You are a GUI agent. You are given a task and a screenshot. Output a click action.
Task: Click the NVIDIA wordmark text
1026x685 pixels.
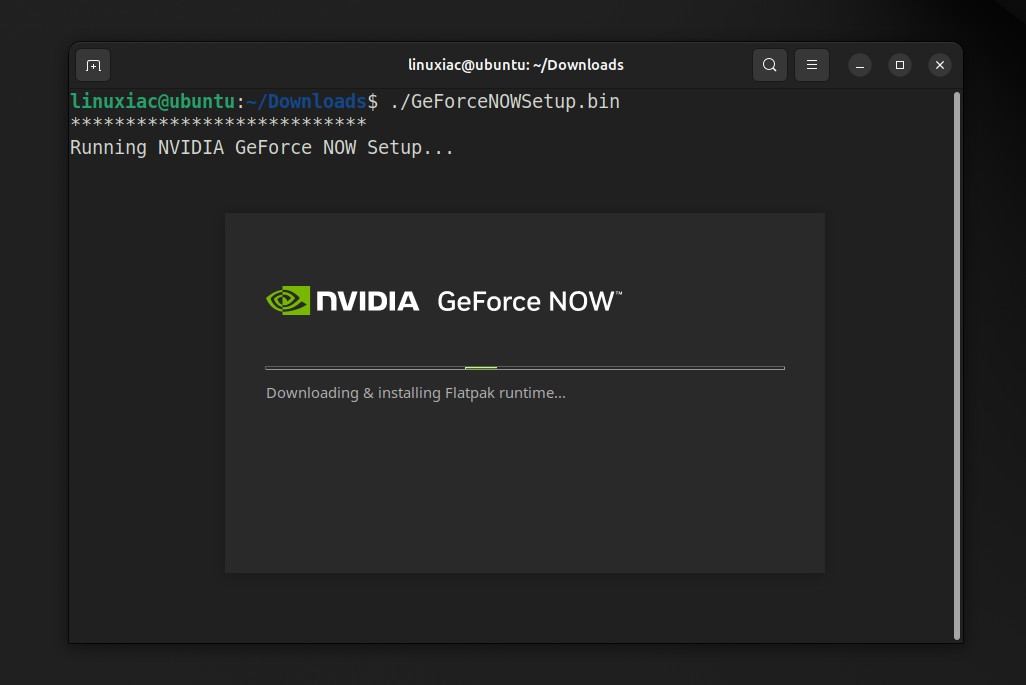click(x=367, y=301)
